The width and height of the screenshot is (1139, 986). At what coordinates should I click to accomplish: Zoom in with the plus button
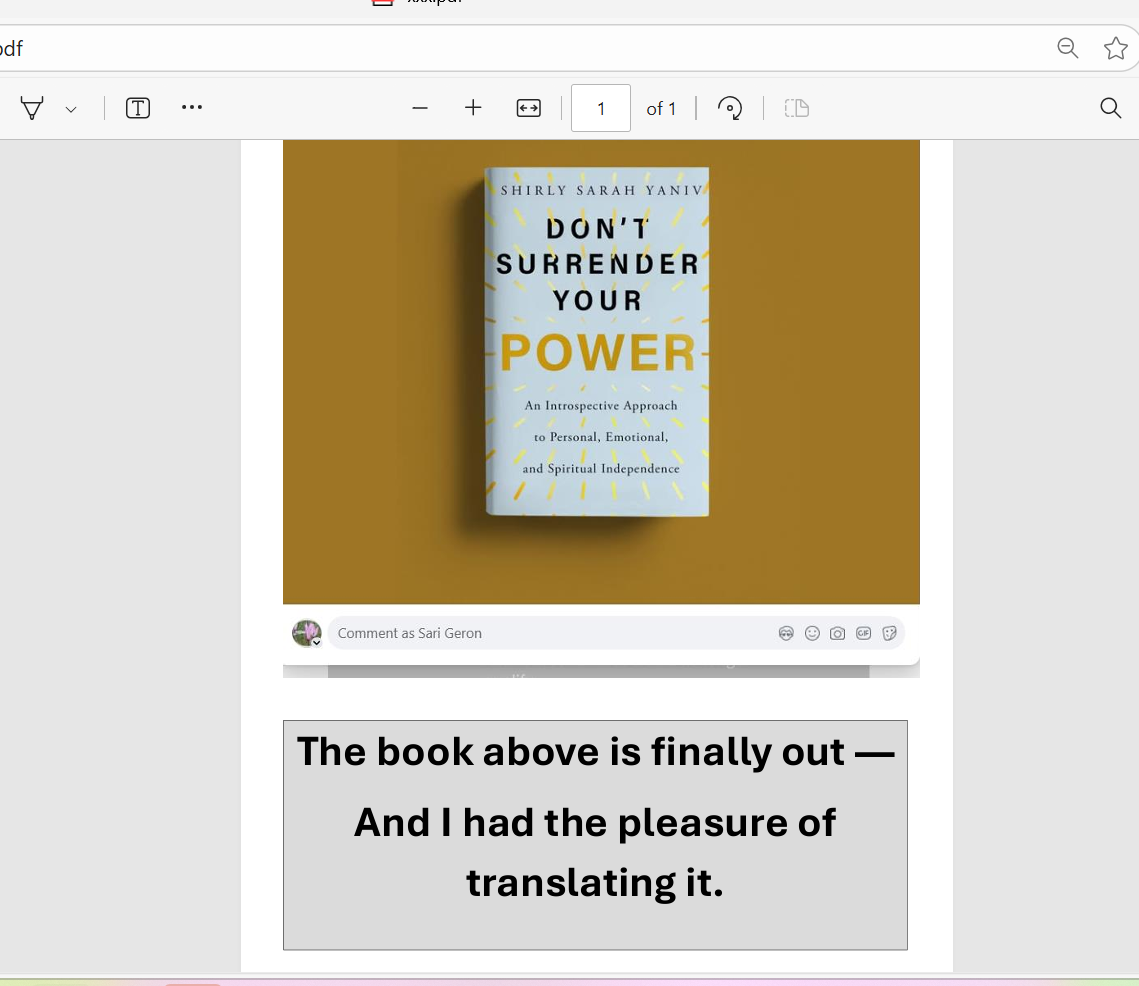(x=473, y=108)
